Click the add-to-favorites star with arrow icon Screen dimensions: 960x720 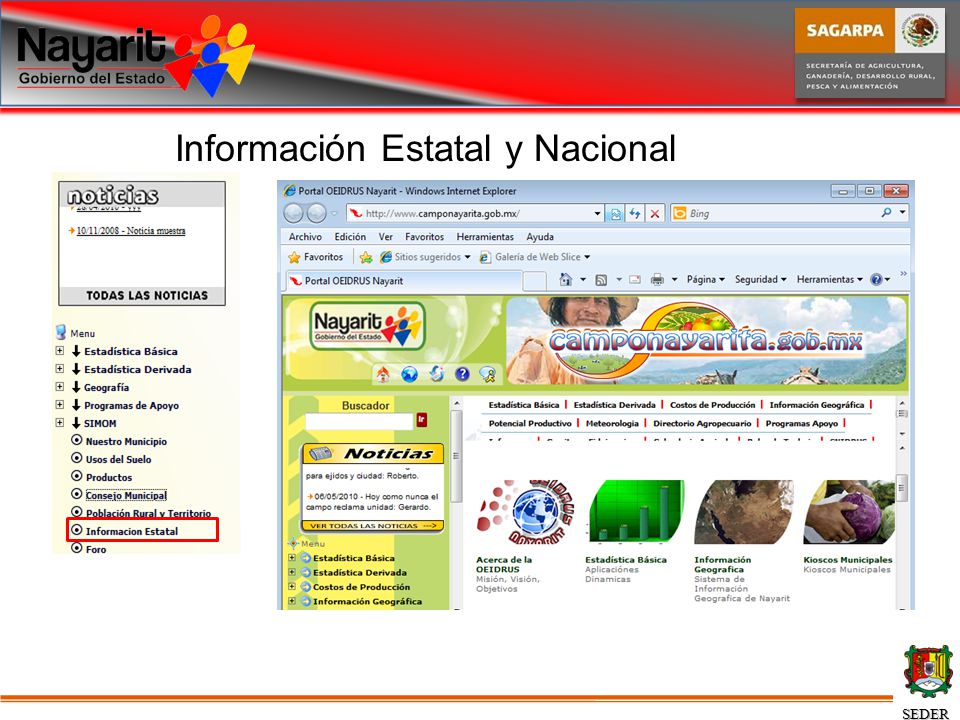(366, 257)
